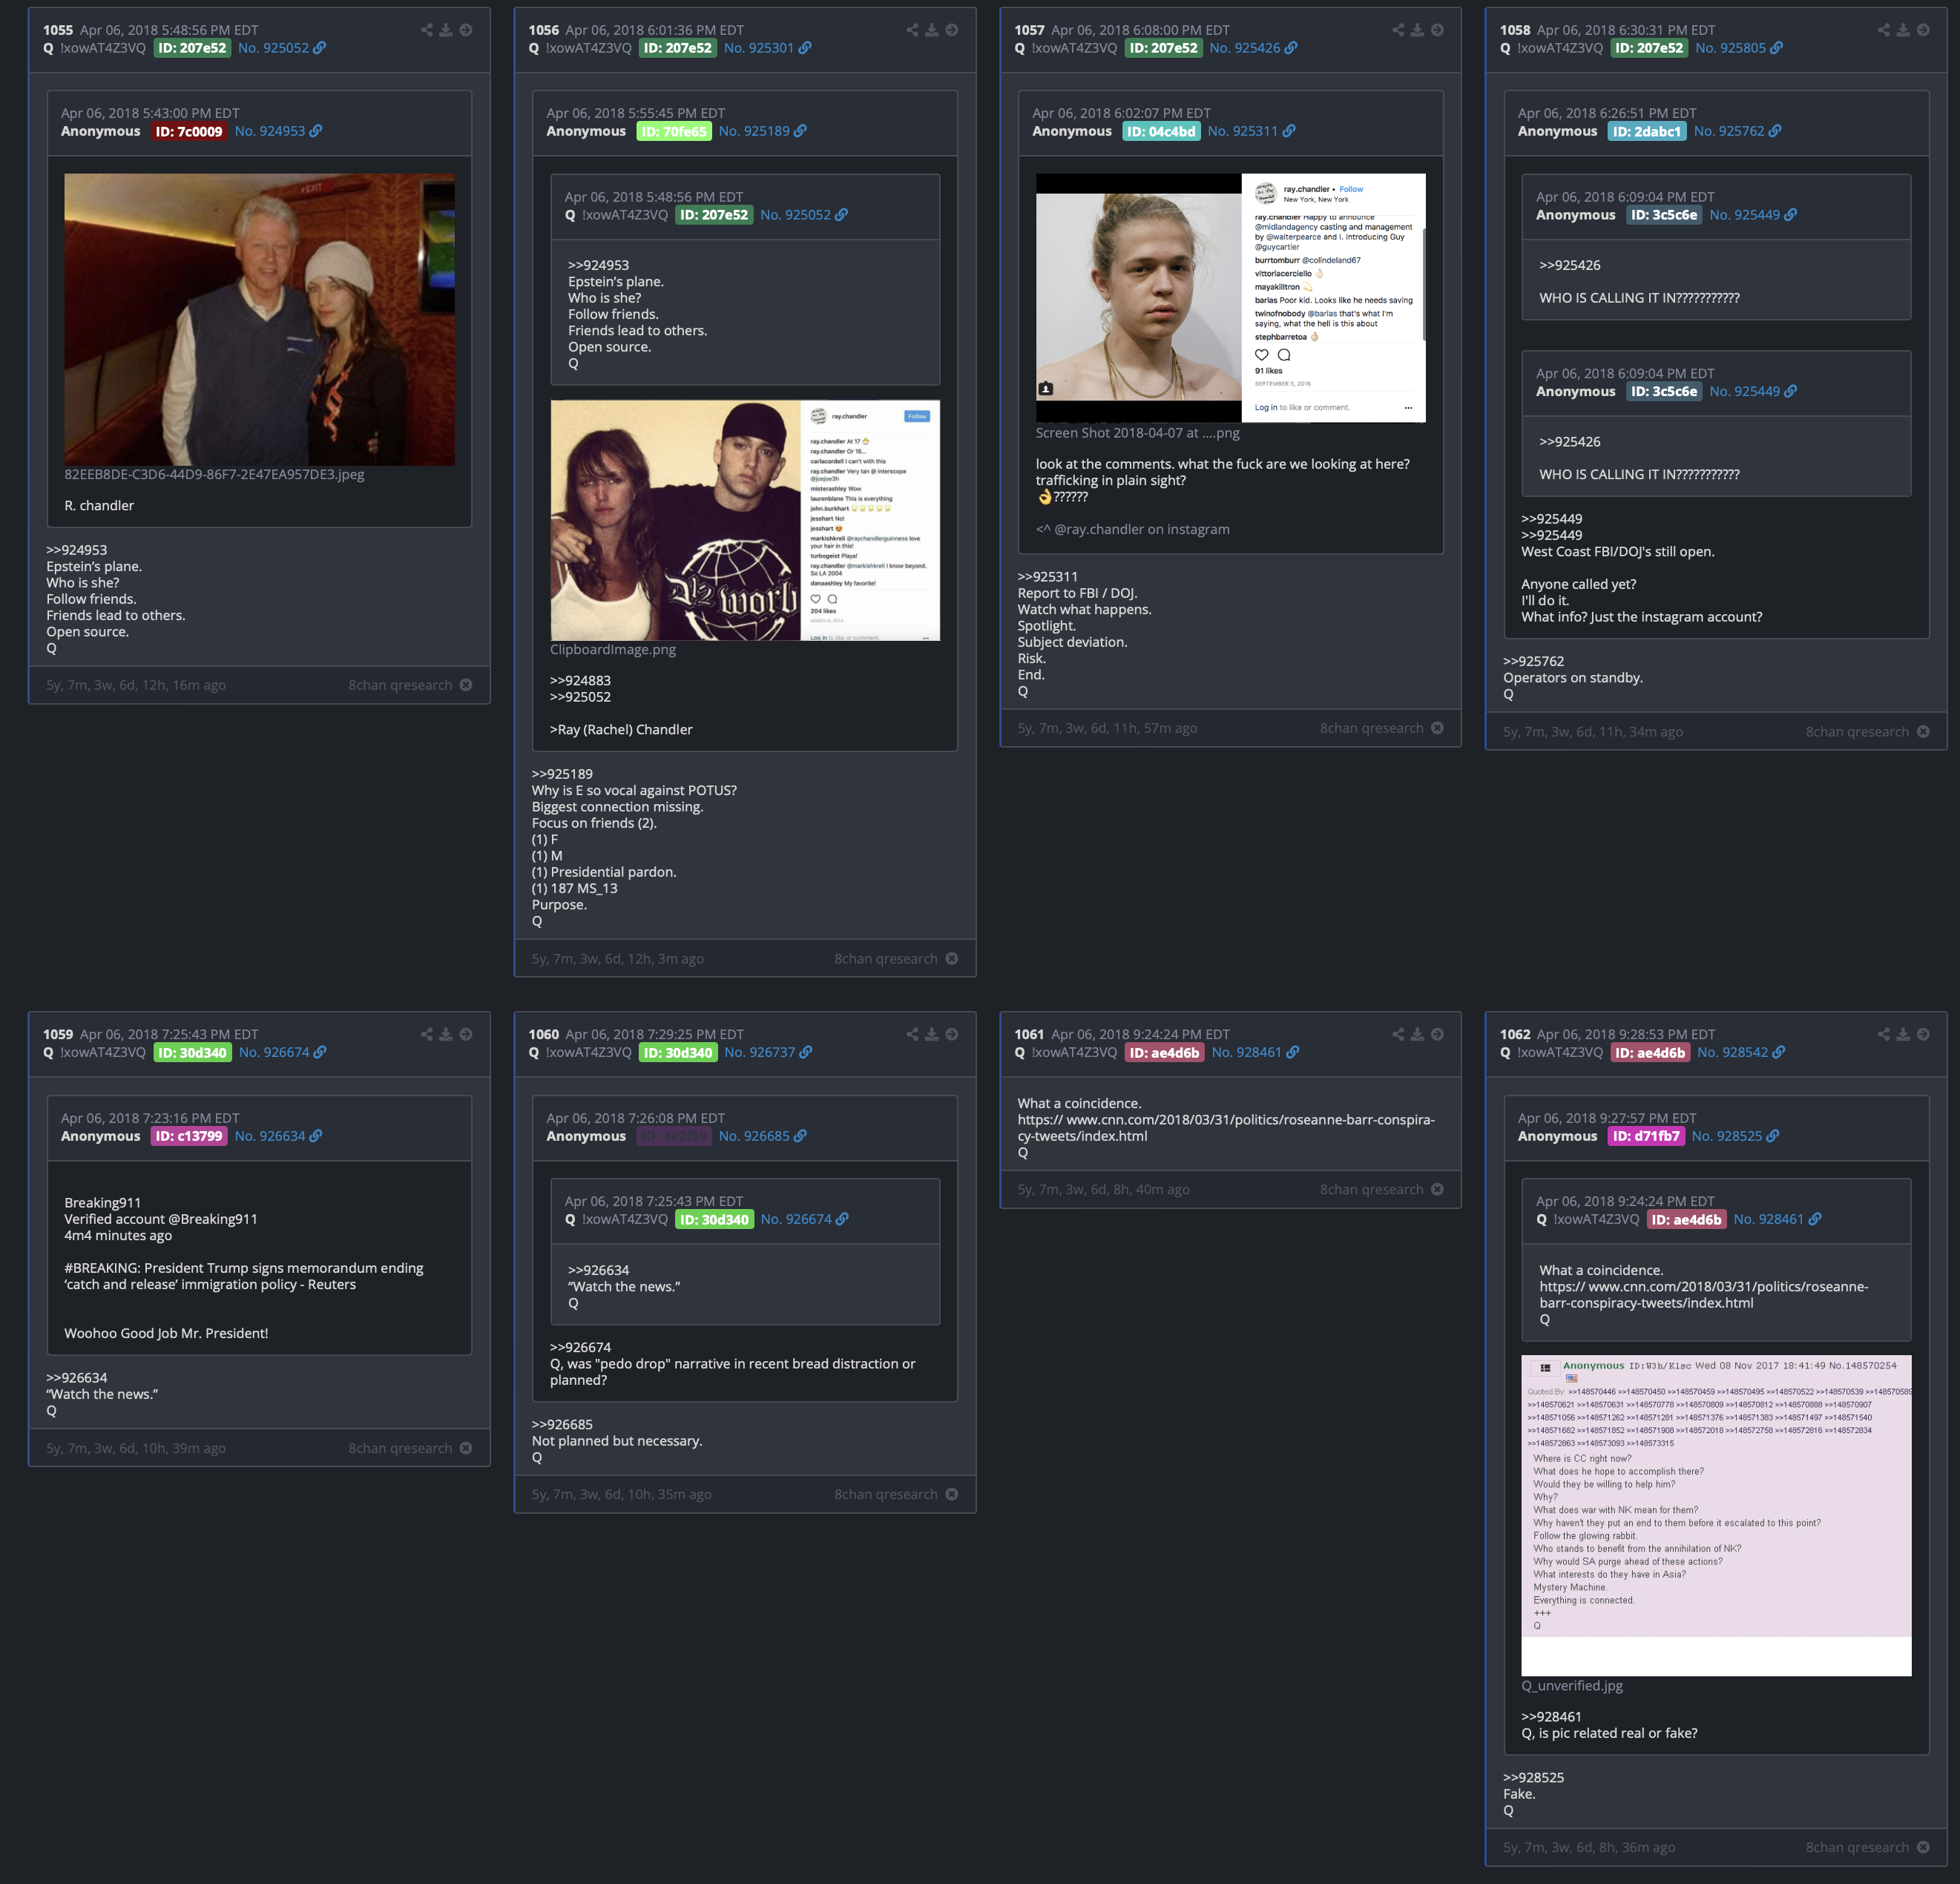Click the magenta ID: c13799 badge
1960x1884 pixels.
(189, 1136)
